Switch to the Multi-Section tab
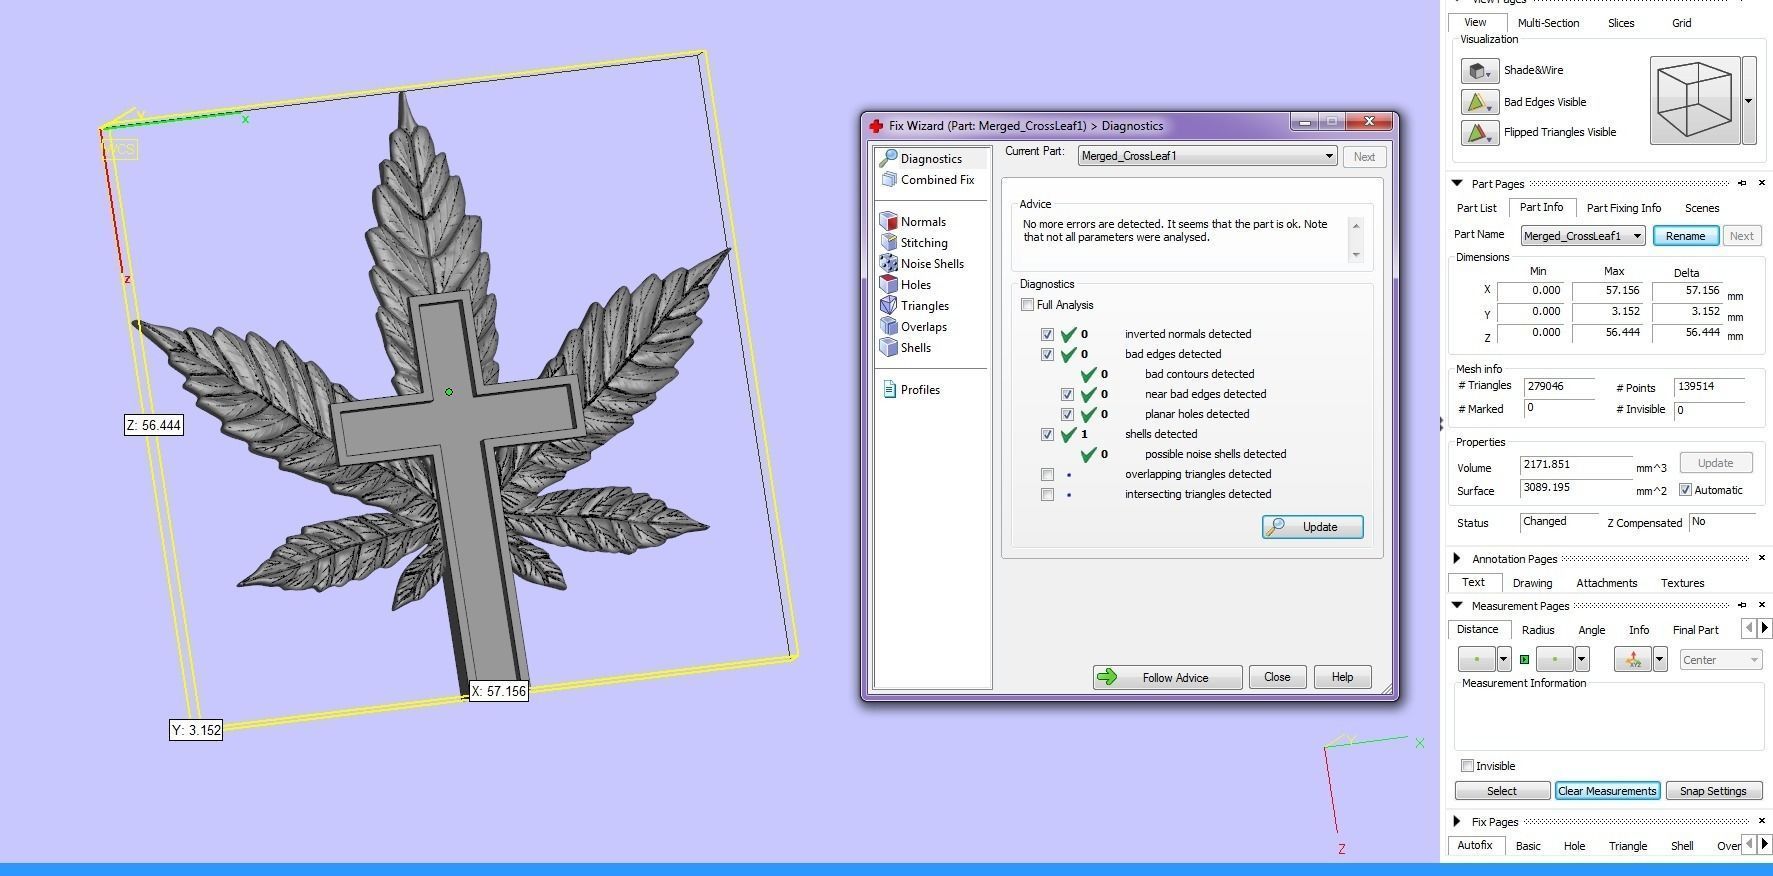This screenshot has width=1773, height=876. [x=1548, y=23]
